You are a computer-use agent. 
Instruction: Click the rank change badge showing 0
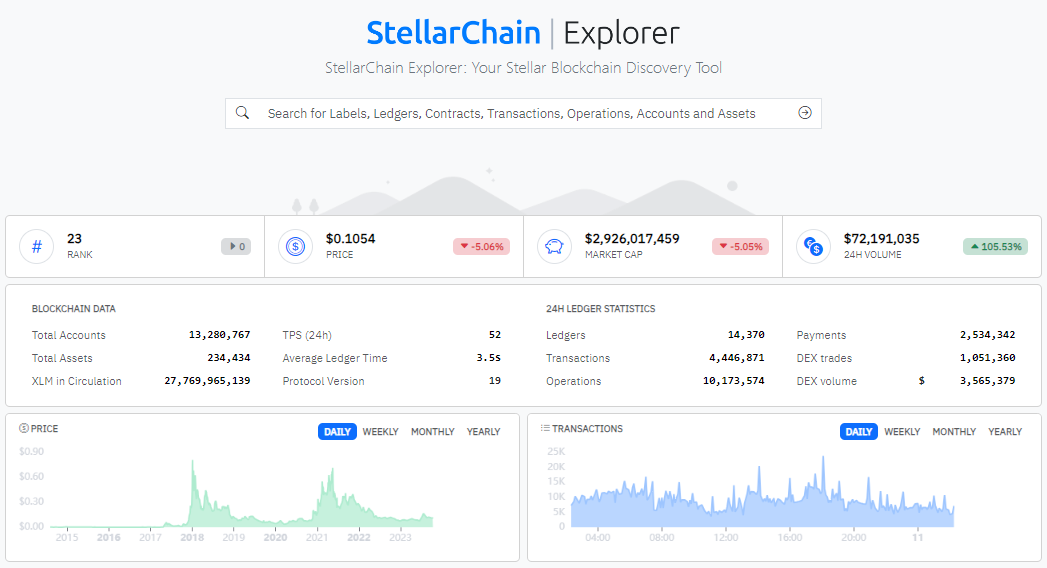(236, 246)
